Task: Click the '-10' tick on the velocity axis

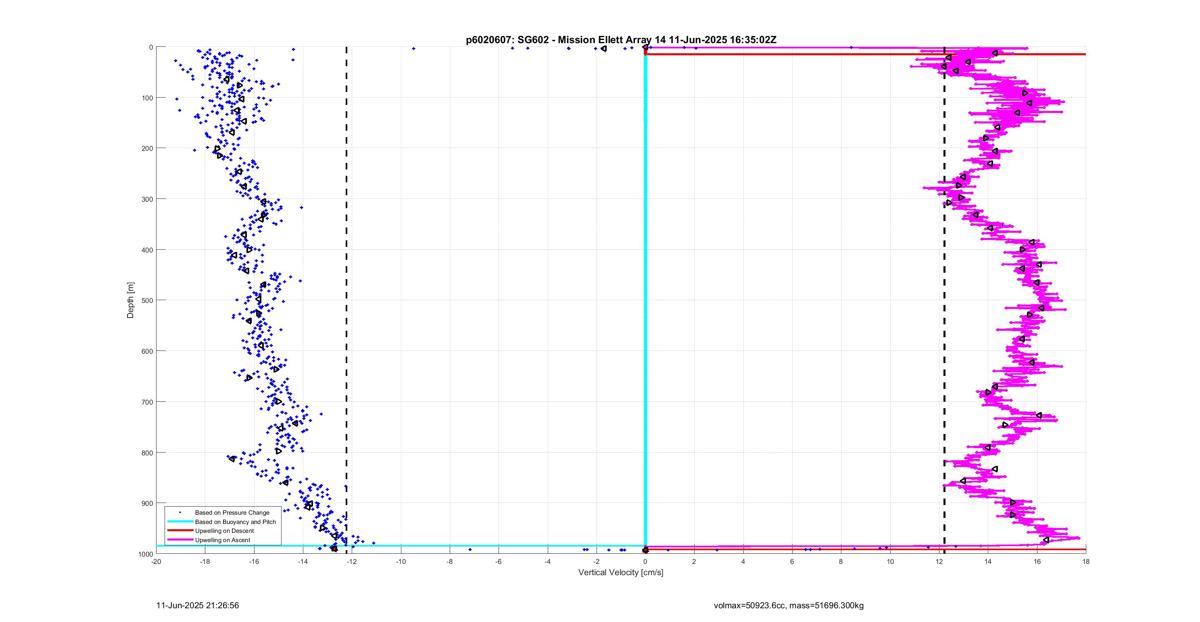Action: pos(401,561)
